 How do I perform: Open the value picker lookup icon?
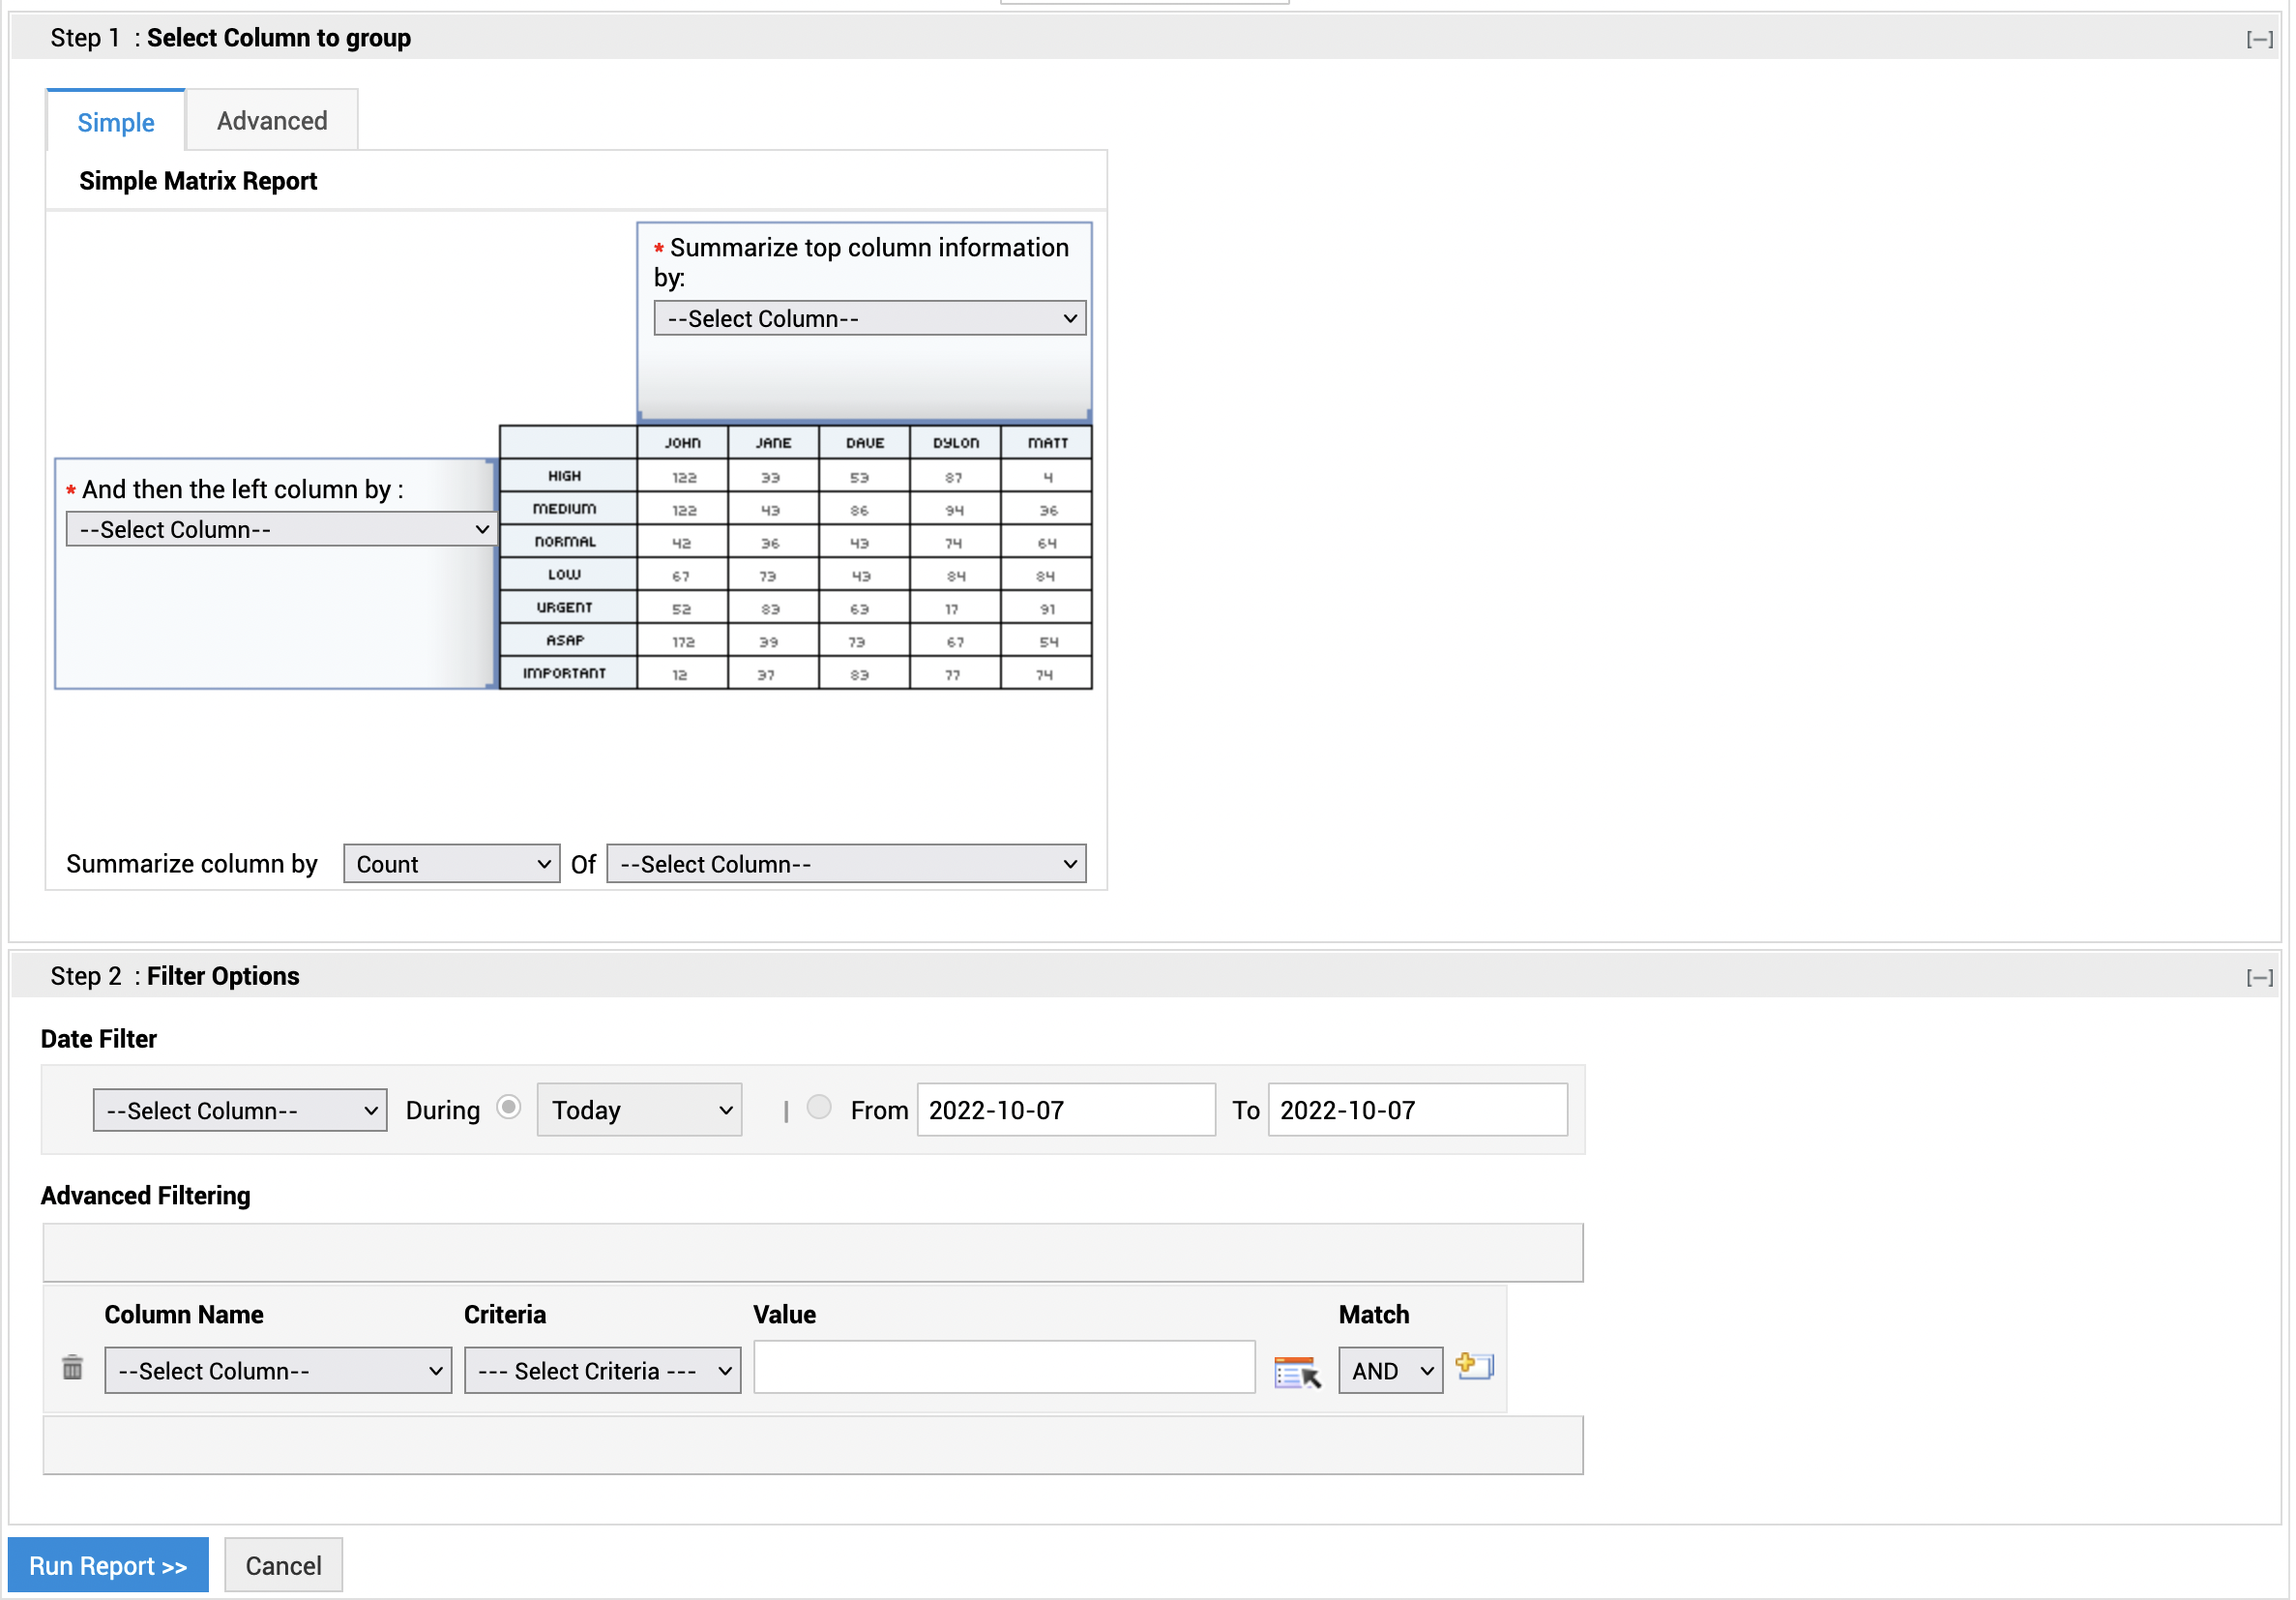pos(1297,1371)
